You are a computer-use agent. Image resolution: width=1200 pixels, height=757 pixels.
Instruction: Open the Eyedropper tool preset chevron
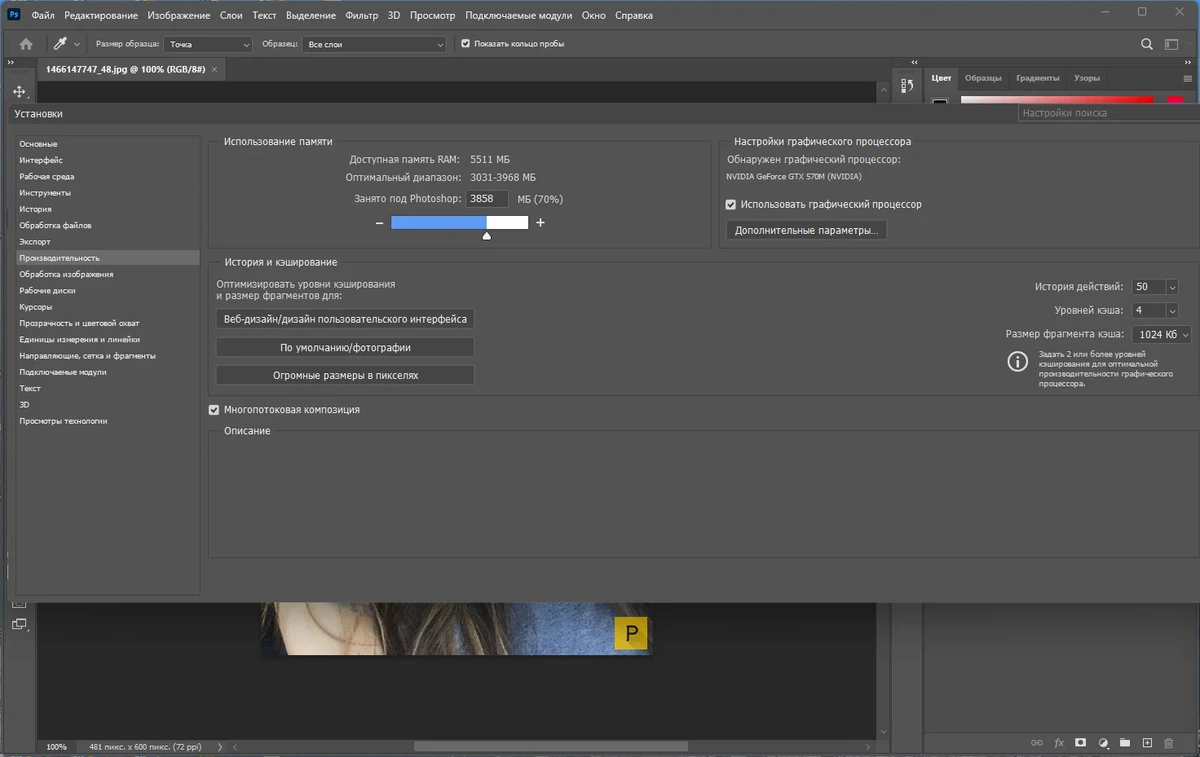tap(77, 44)
